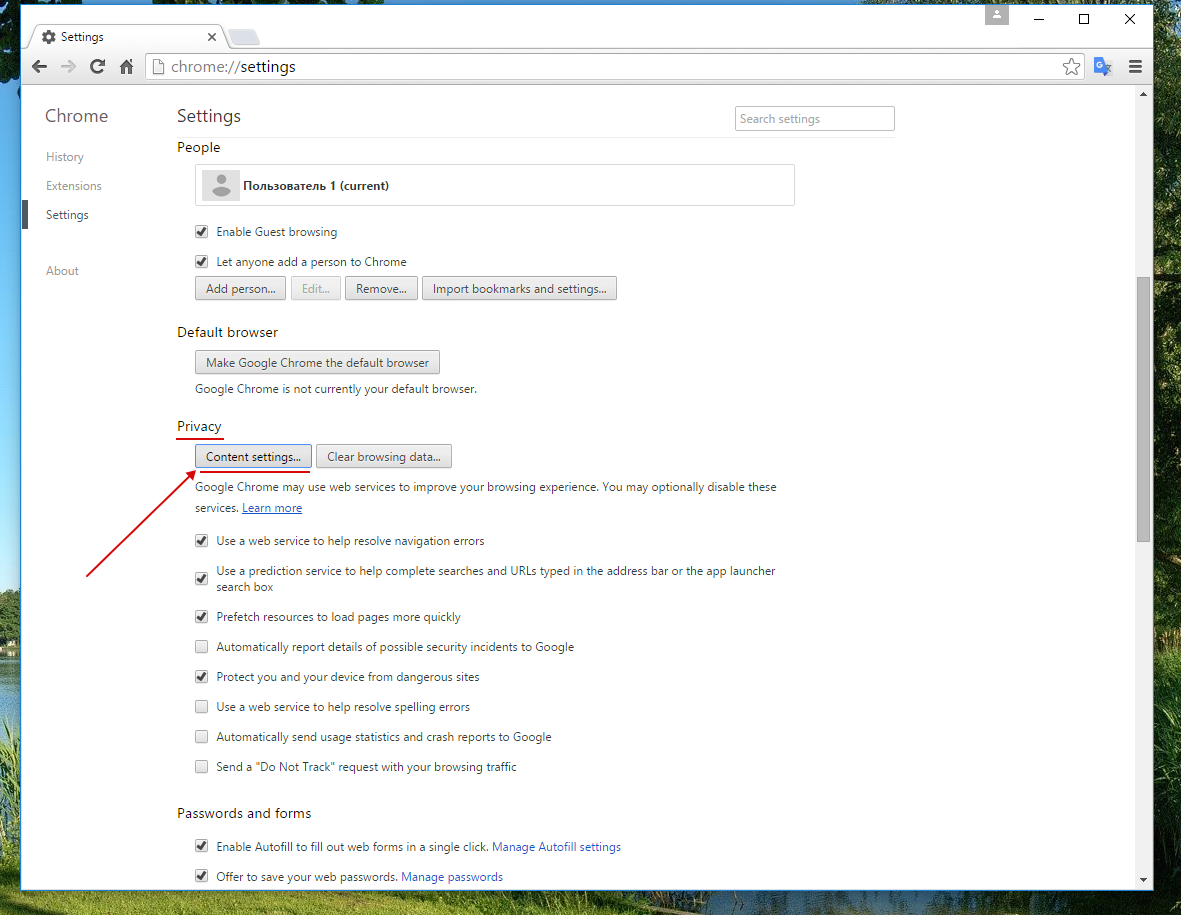The width and height of the screenshot is (1181, 915).
Task: Open Import bookmarks and settings
Action: [x=519, y=288]
